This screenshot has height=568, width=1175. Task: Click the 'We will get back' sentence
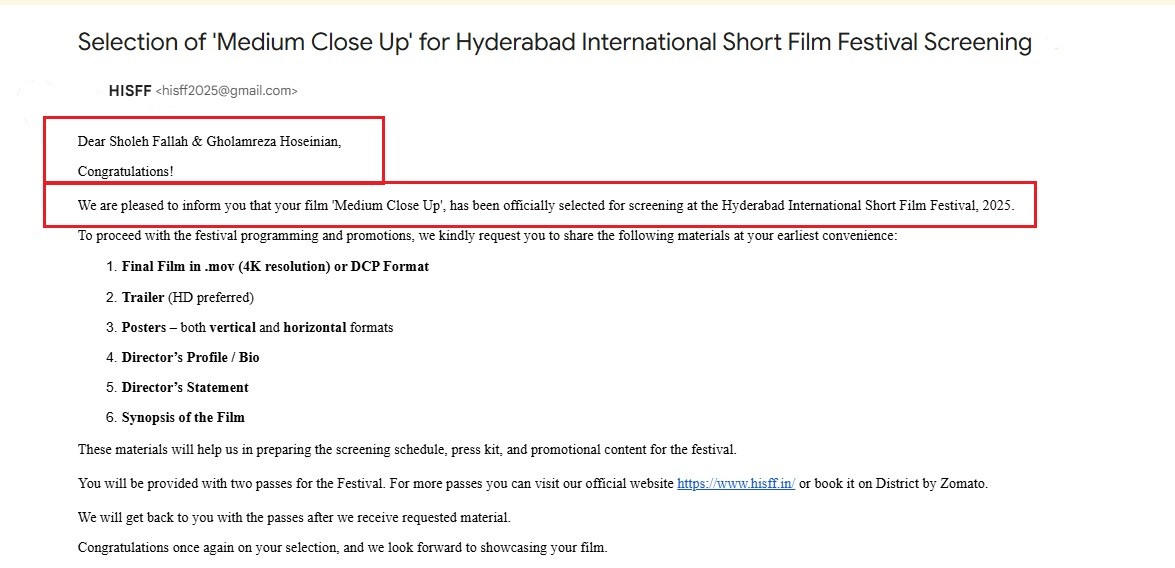tap(294, 517)
